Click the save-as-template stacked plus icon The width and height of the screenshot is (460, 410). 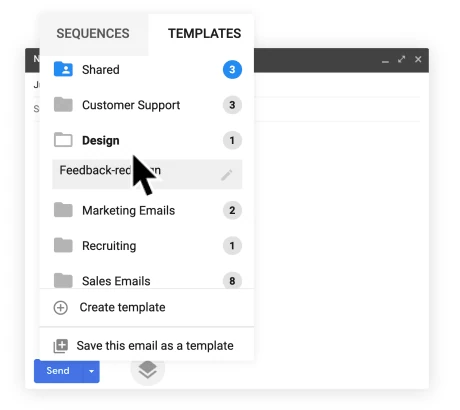[x=61, y=346]
